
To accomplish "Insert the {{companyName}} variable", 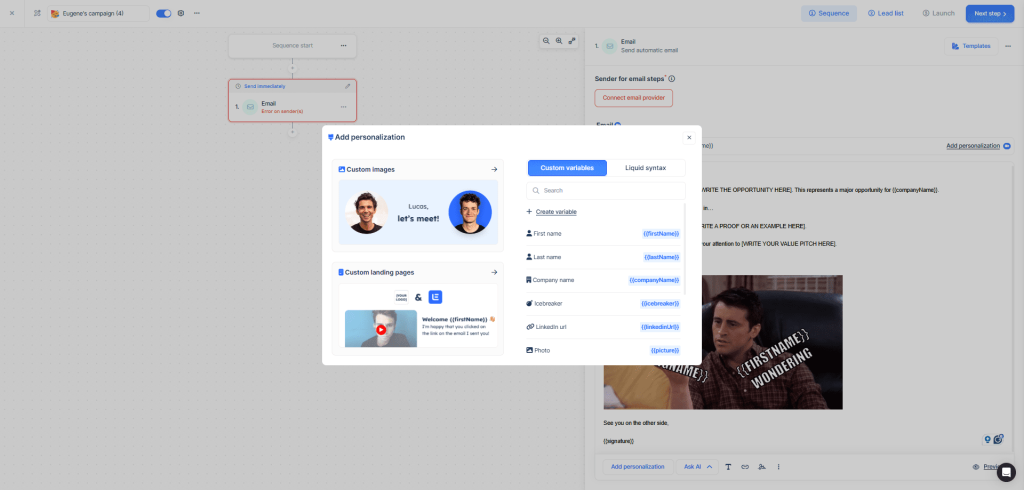I will click(x=654, y=280).
